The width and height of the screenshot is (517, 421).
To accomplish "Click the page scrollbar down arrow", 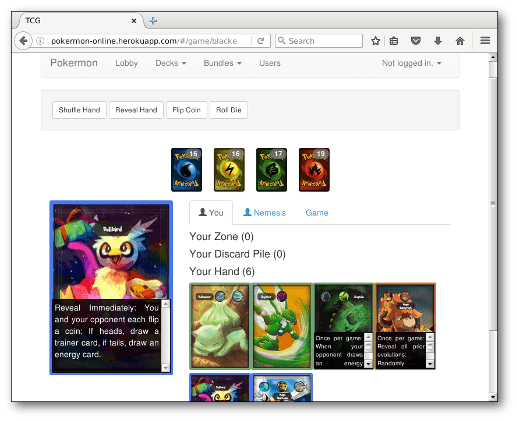I will [x=493, y=397].
